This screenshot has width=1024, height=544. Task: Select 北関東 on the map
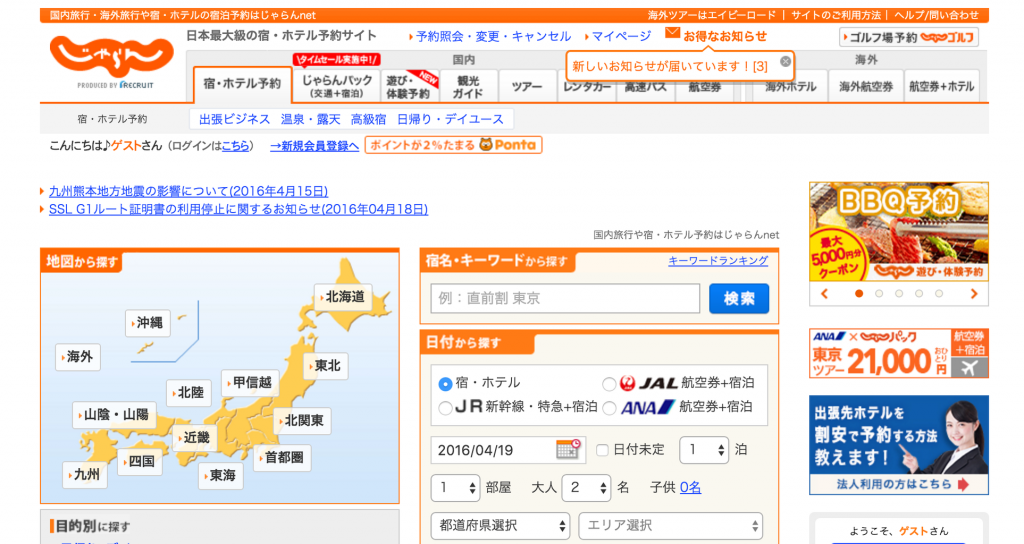coord(302,421)
